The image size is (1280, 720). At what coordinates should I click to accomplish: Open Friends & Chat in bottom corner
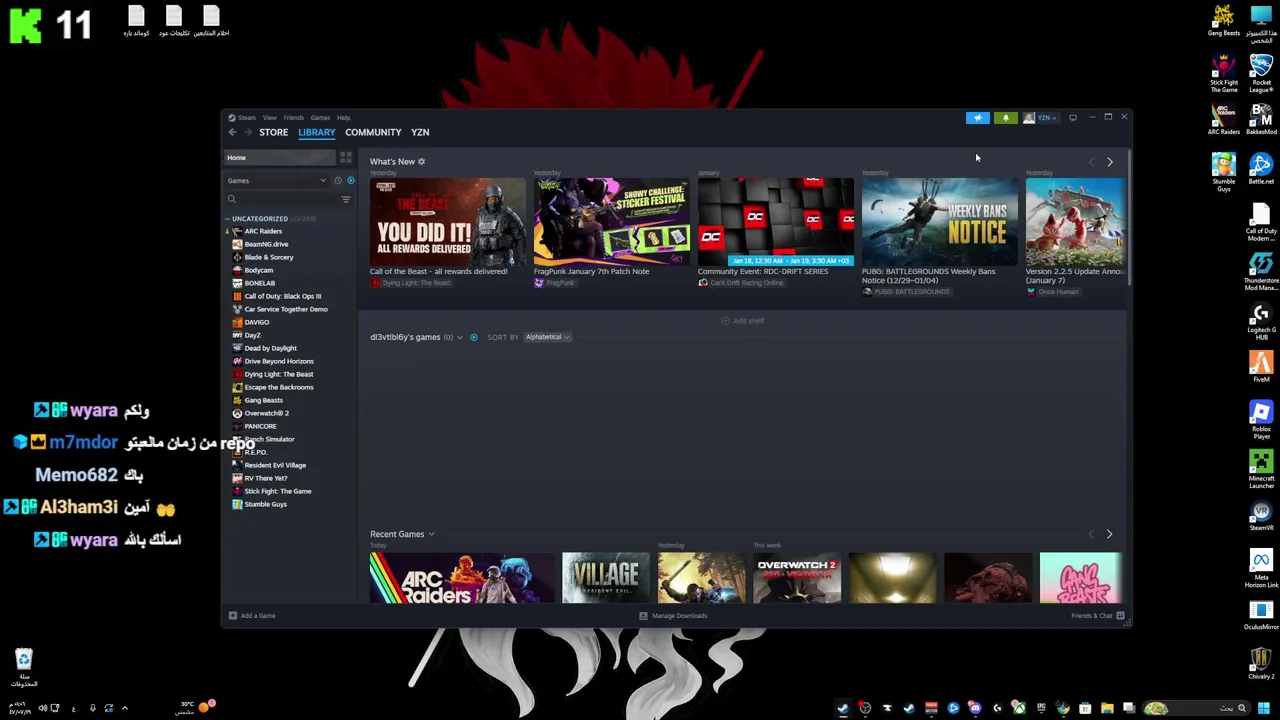(x=1097, y=616)
